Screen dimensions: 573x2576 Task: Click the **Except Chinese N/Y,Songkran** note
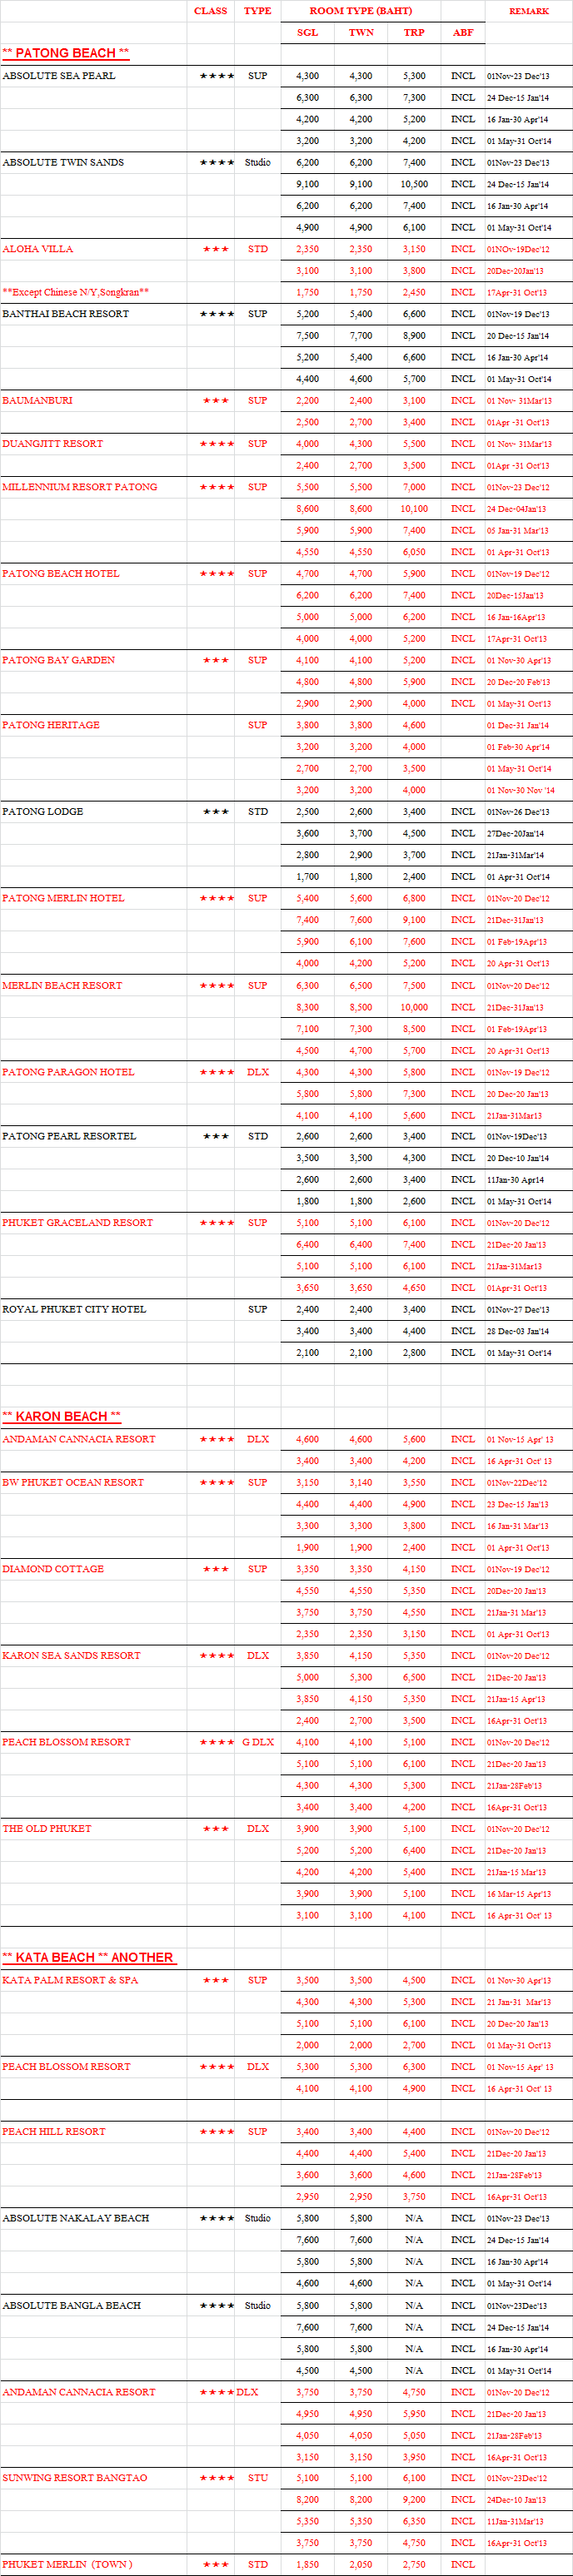[75, 292]
